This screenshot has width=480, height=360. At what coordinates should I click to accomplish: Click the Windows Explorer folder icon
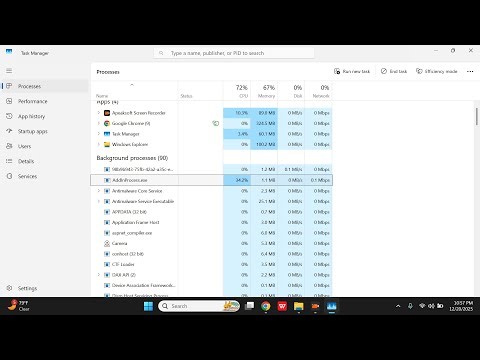tap(107, 144)
